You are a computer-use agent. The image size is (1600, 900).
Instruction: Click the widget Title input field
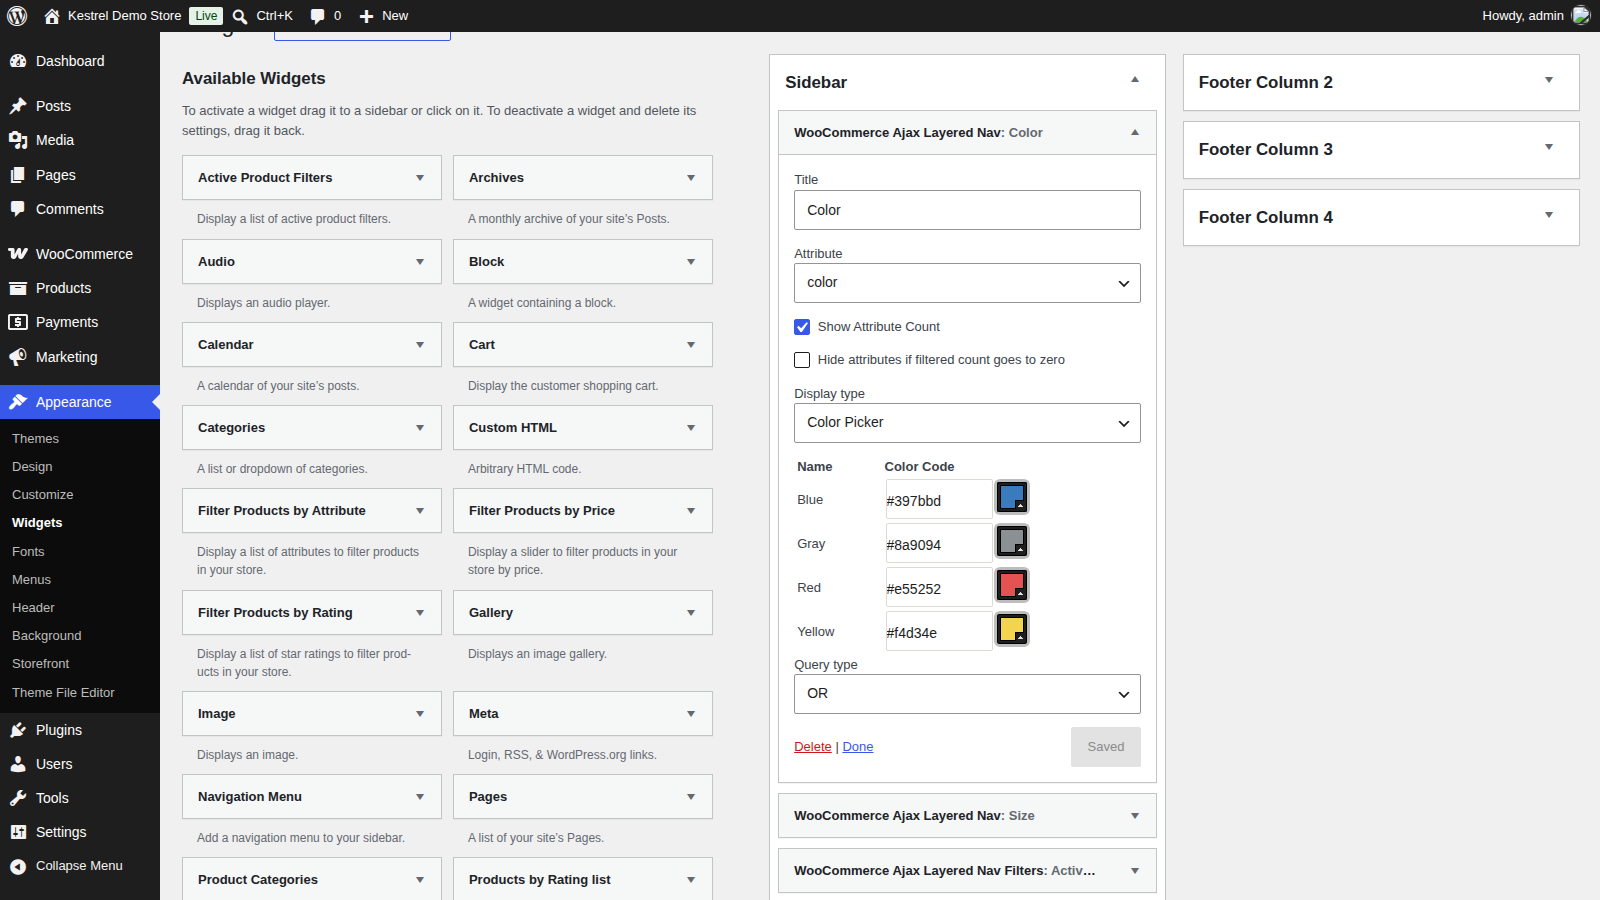point(967,210)
